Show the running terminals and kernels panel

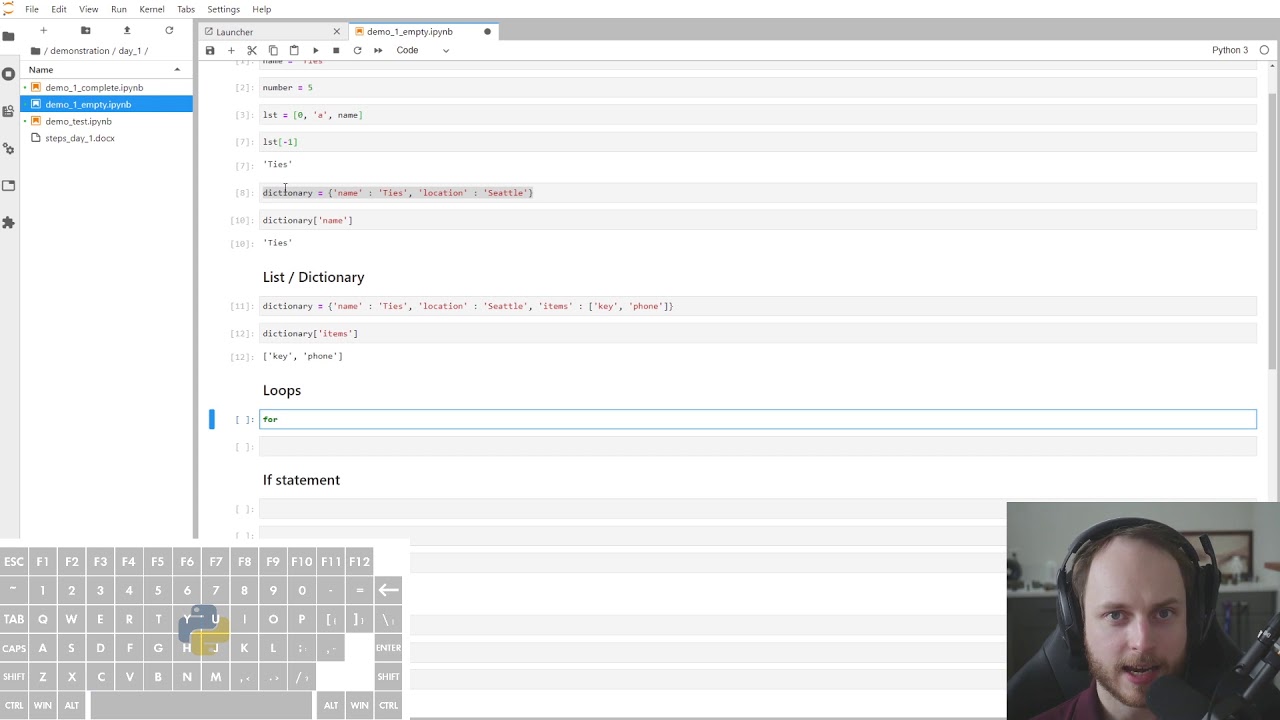9,74
